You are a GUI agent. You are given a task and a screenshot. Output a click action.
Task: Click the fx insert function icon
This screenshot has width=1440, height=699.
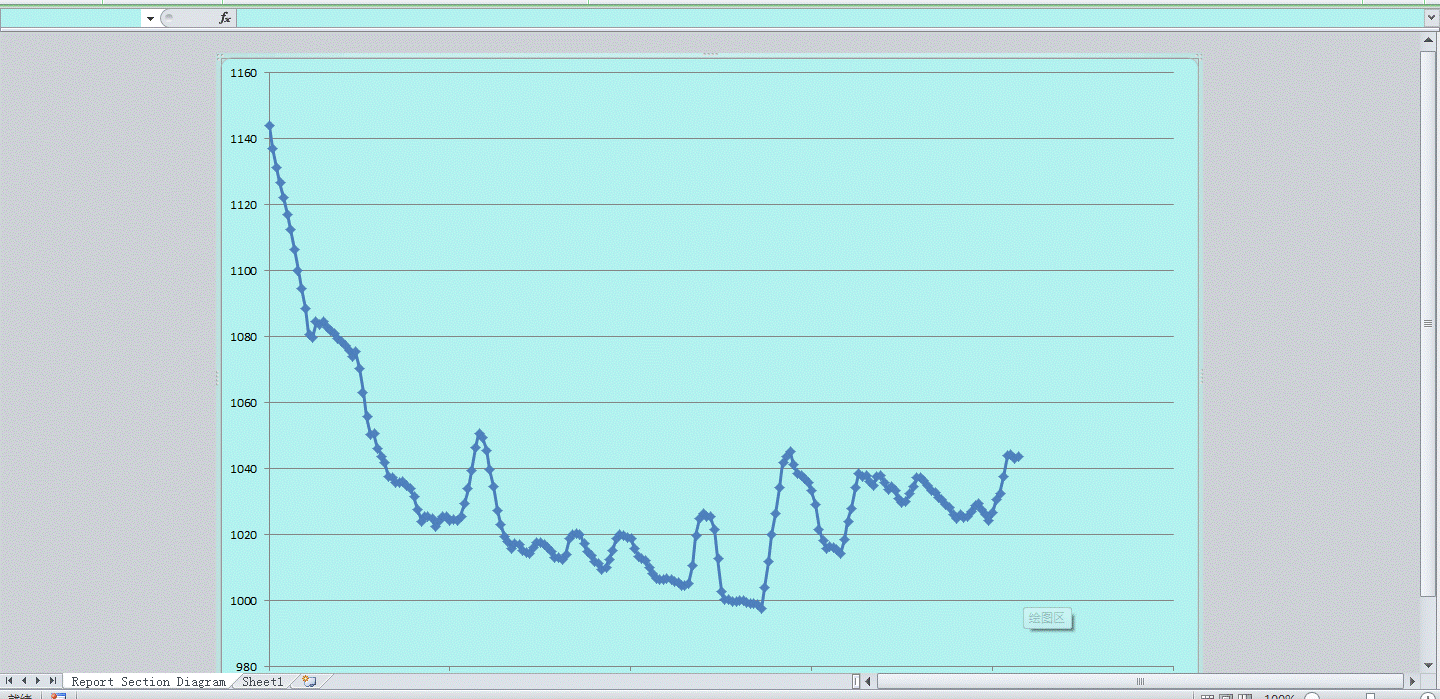(225, 18)
